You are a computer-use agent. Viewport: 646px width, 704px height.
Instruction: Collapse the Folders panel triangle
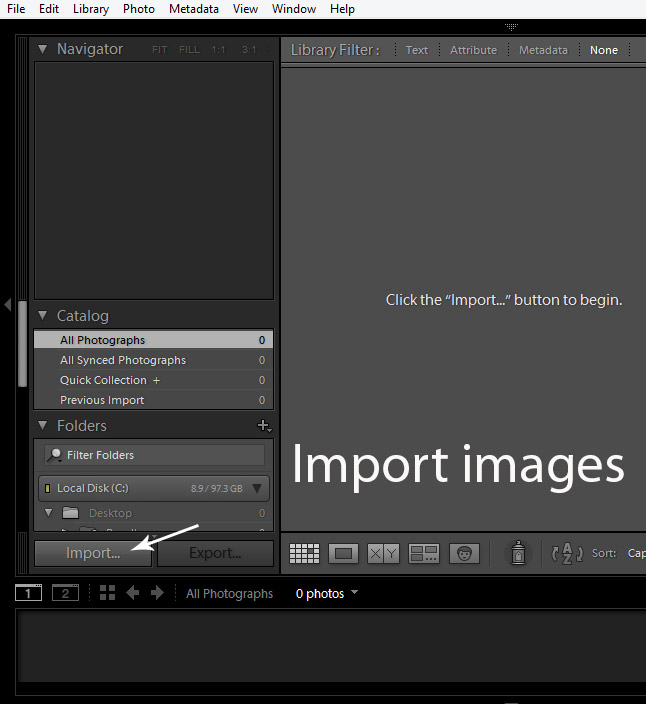42,425
